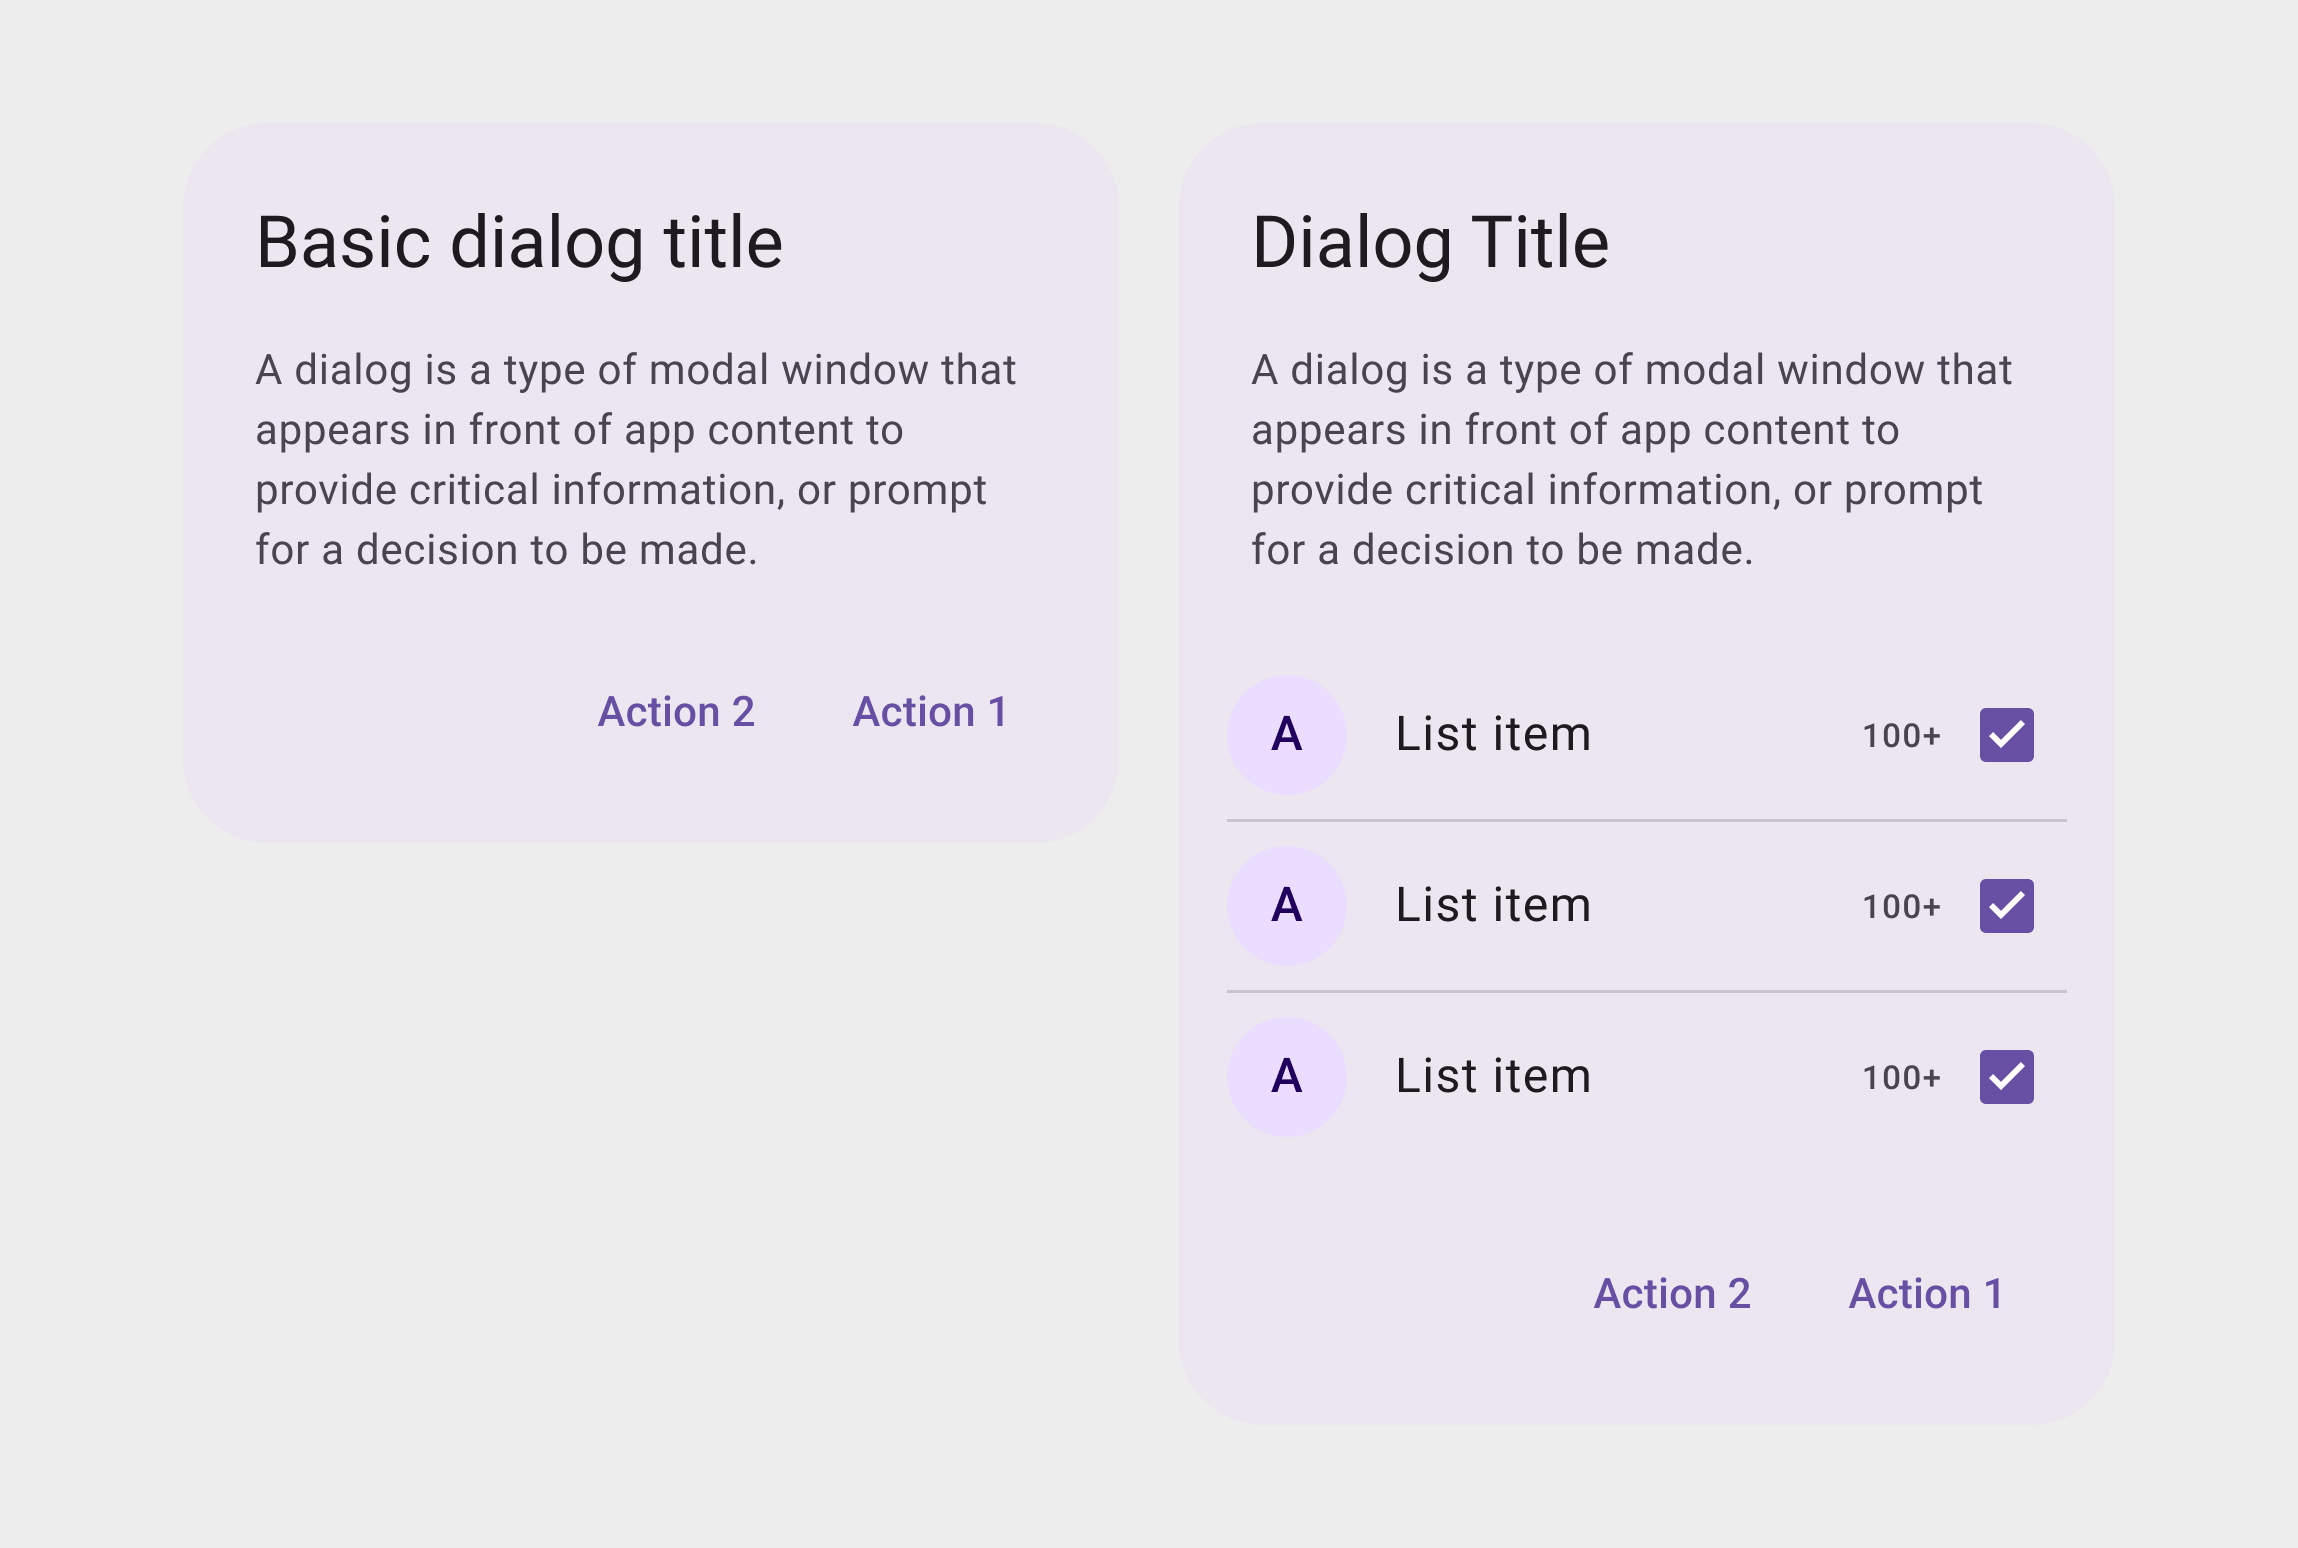Select the second 'List item' label

coord(1493,905)
